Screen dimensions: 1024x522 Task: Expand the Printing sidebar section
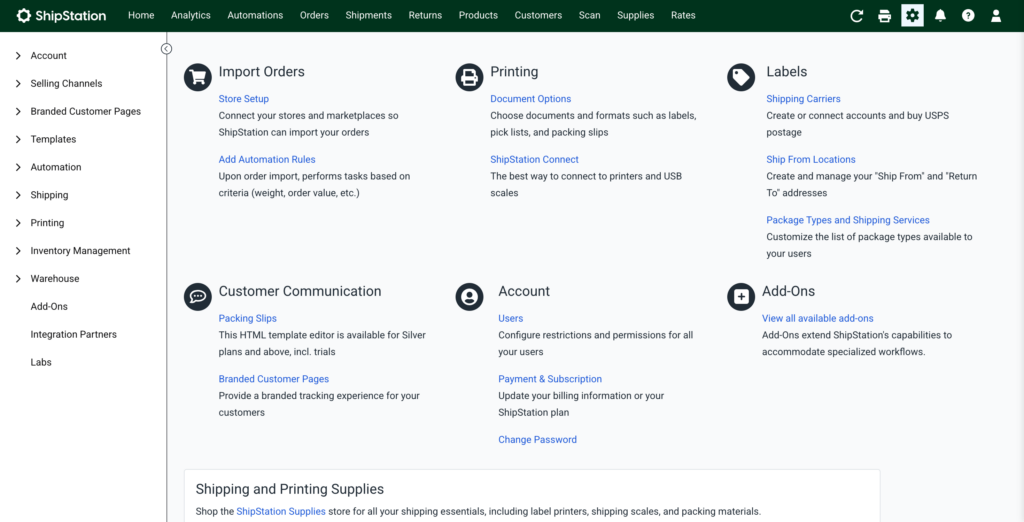click(18, 223)
